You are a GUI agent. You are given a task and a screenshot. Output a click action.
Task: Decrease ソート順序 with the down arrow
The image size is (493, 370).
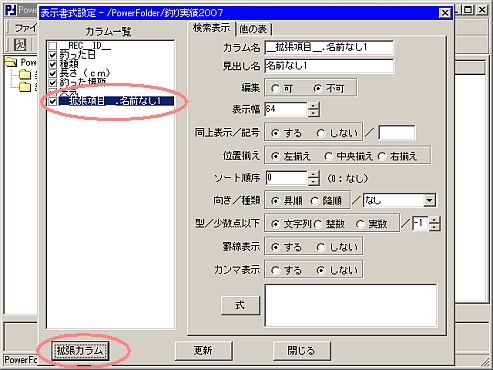click(313, 182)
